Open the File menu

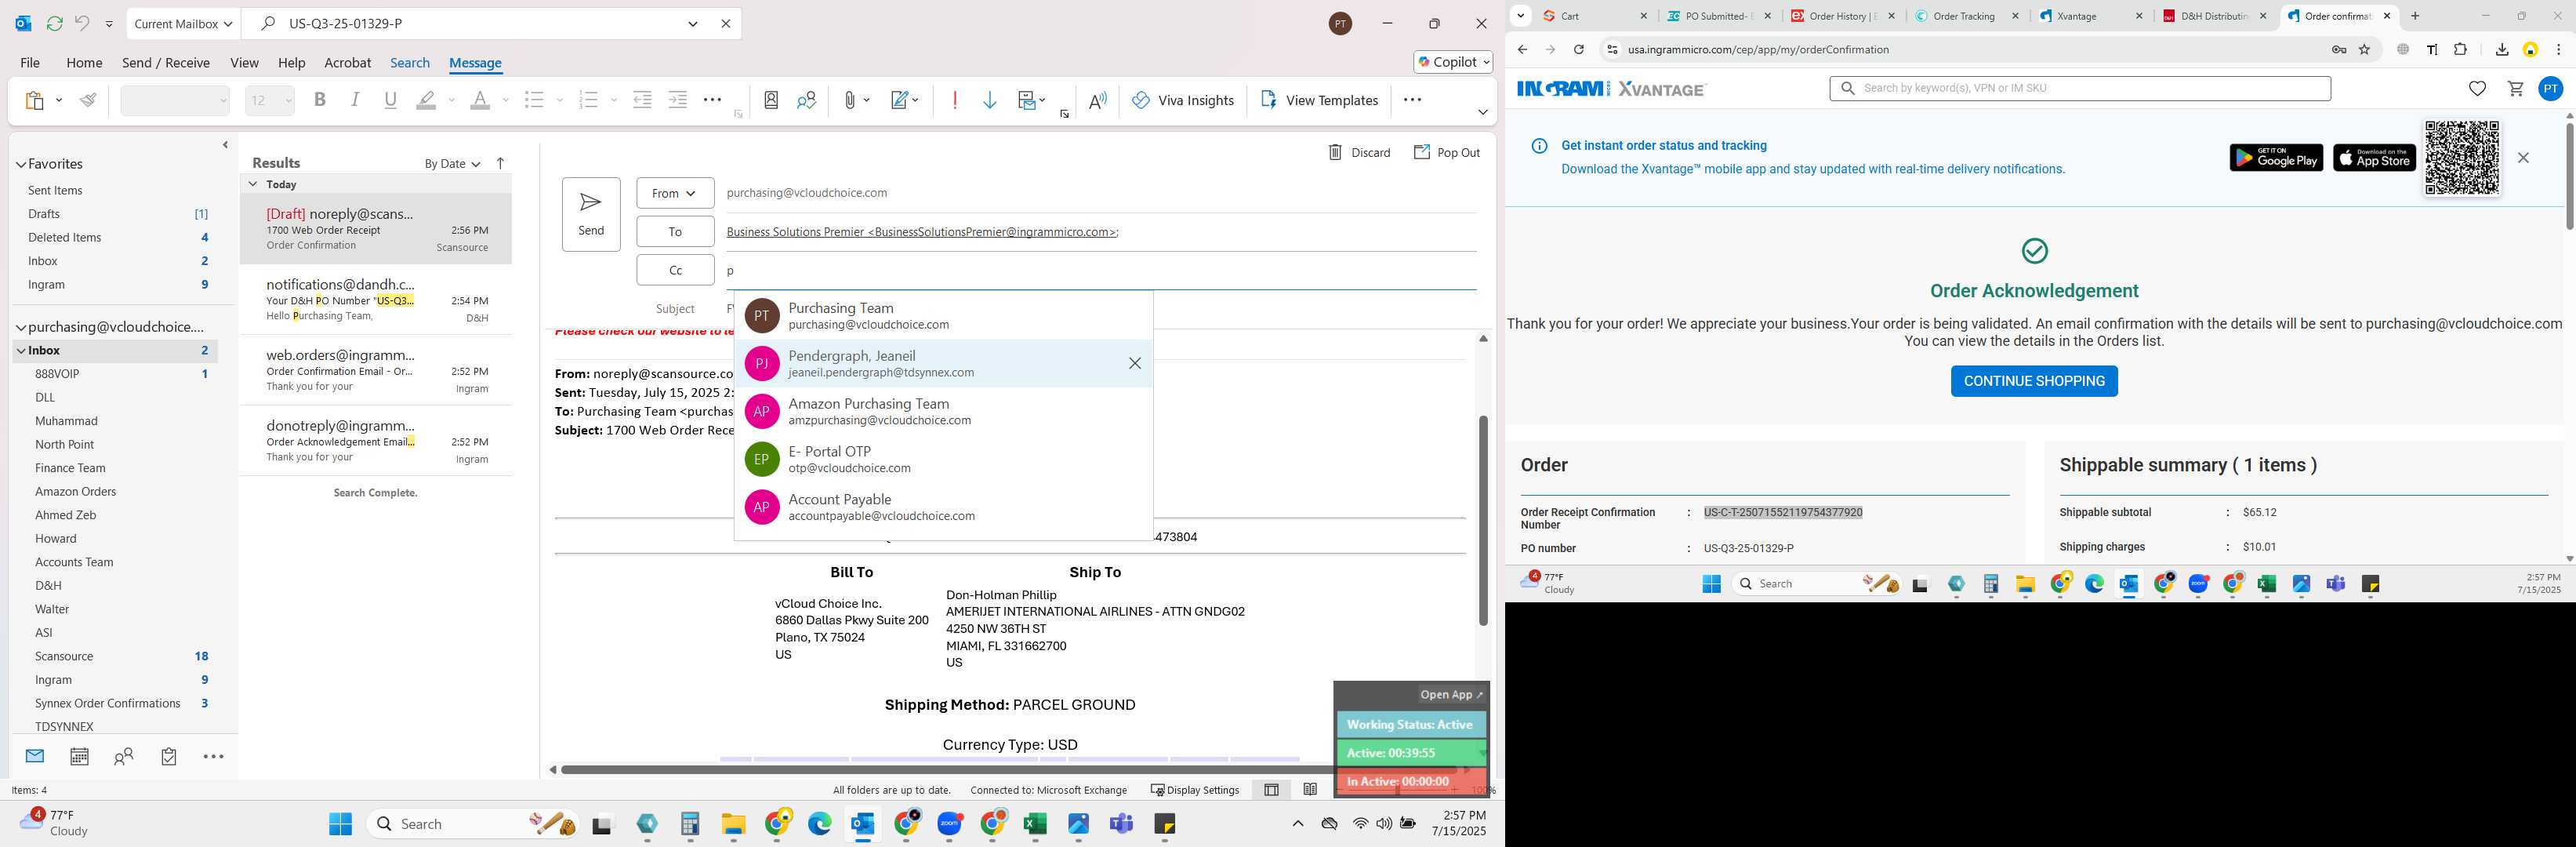pos(30,62)
